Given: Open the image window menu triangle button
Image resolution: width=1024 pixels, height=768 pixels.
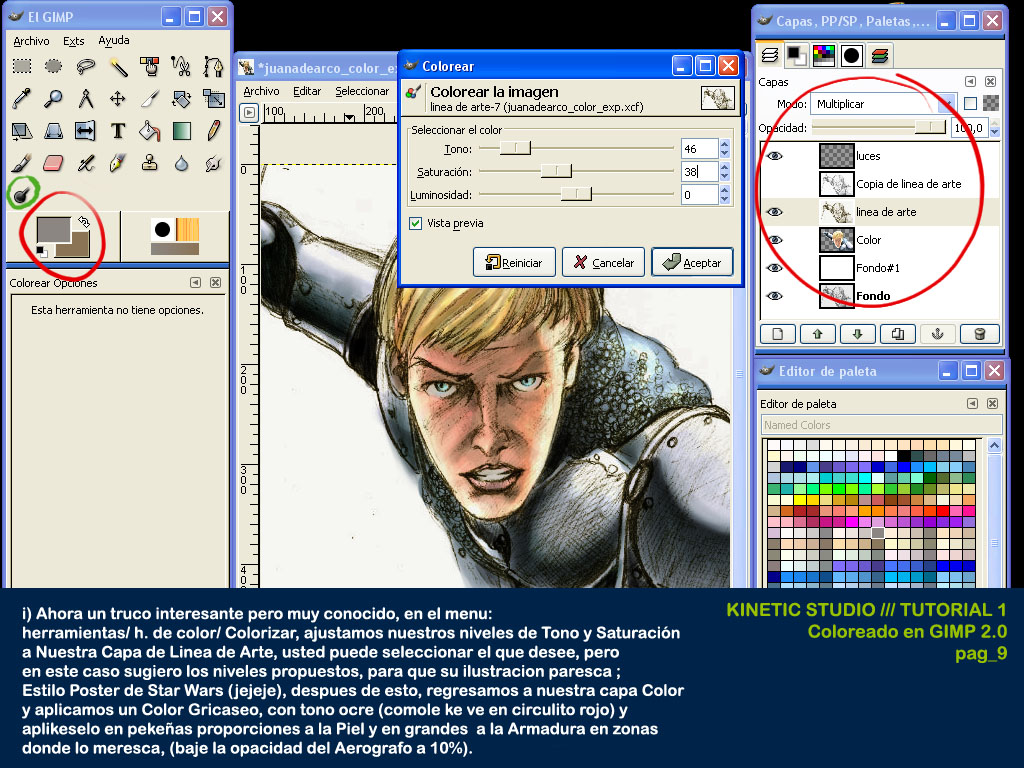Looking at the screenshot, I should click(x=249, y=112).
